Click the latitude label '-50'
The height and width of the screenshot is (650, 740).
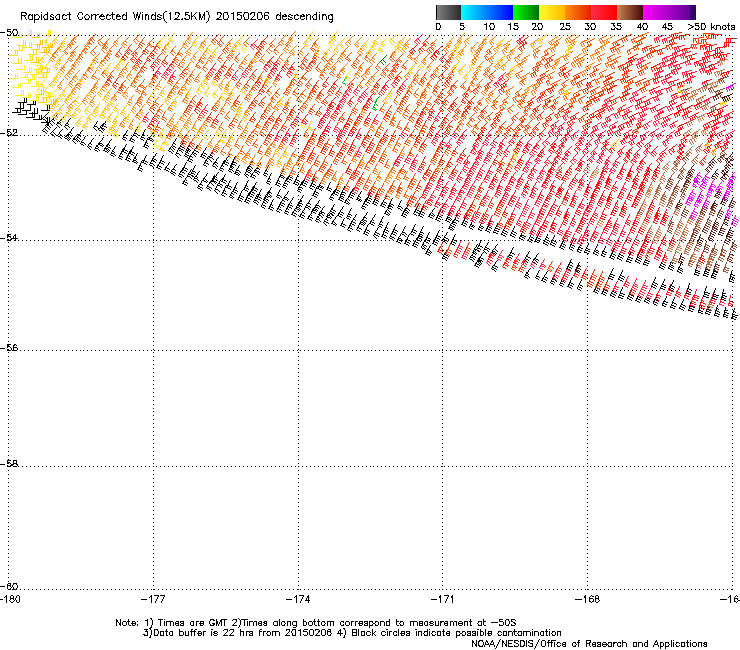[x=9, y=33]
